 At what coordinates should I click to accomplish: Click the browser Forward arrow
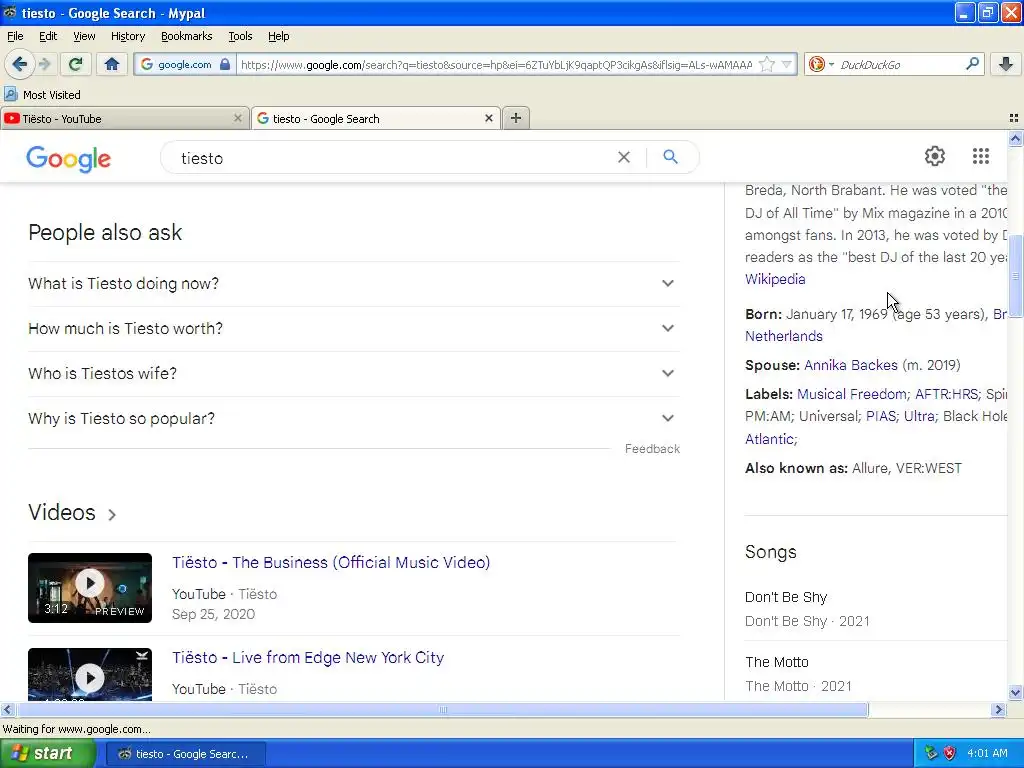44,64
